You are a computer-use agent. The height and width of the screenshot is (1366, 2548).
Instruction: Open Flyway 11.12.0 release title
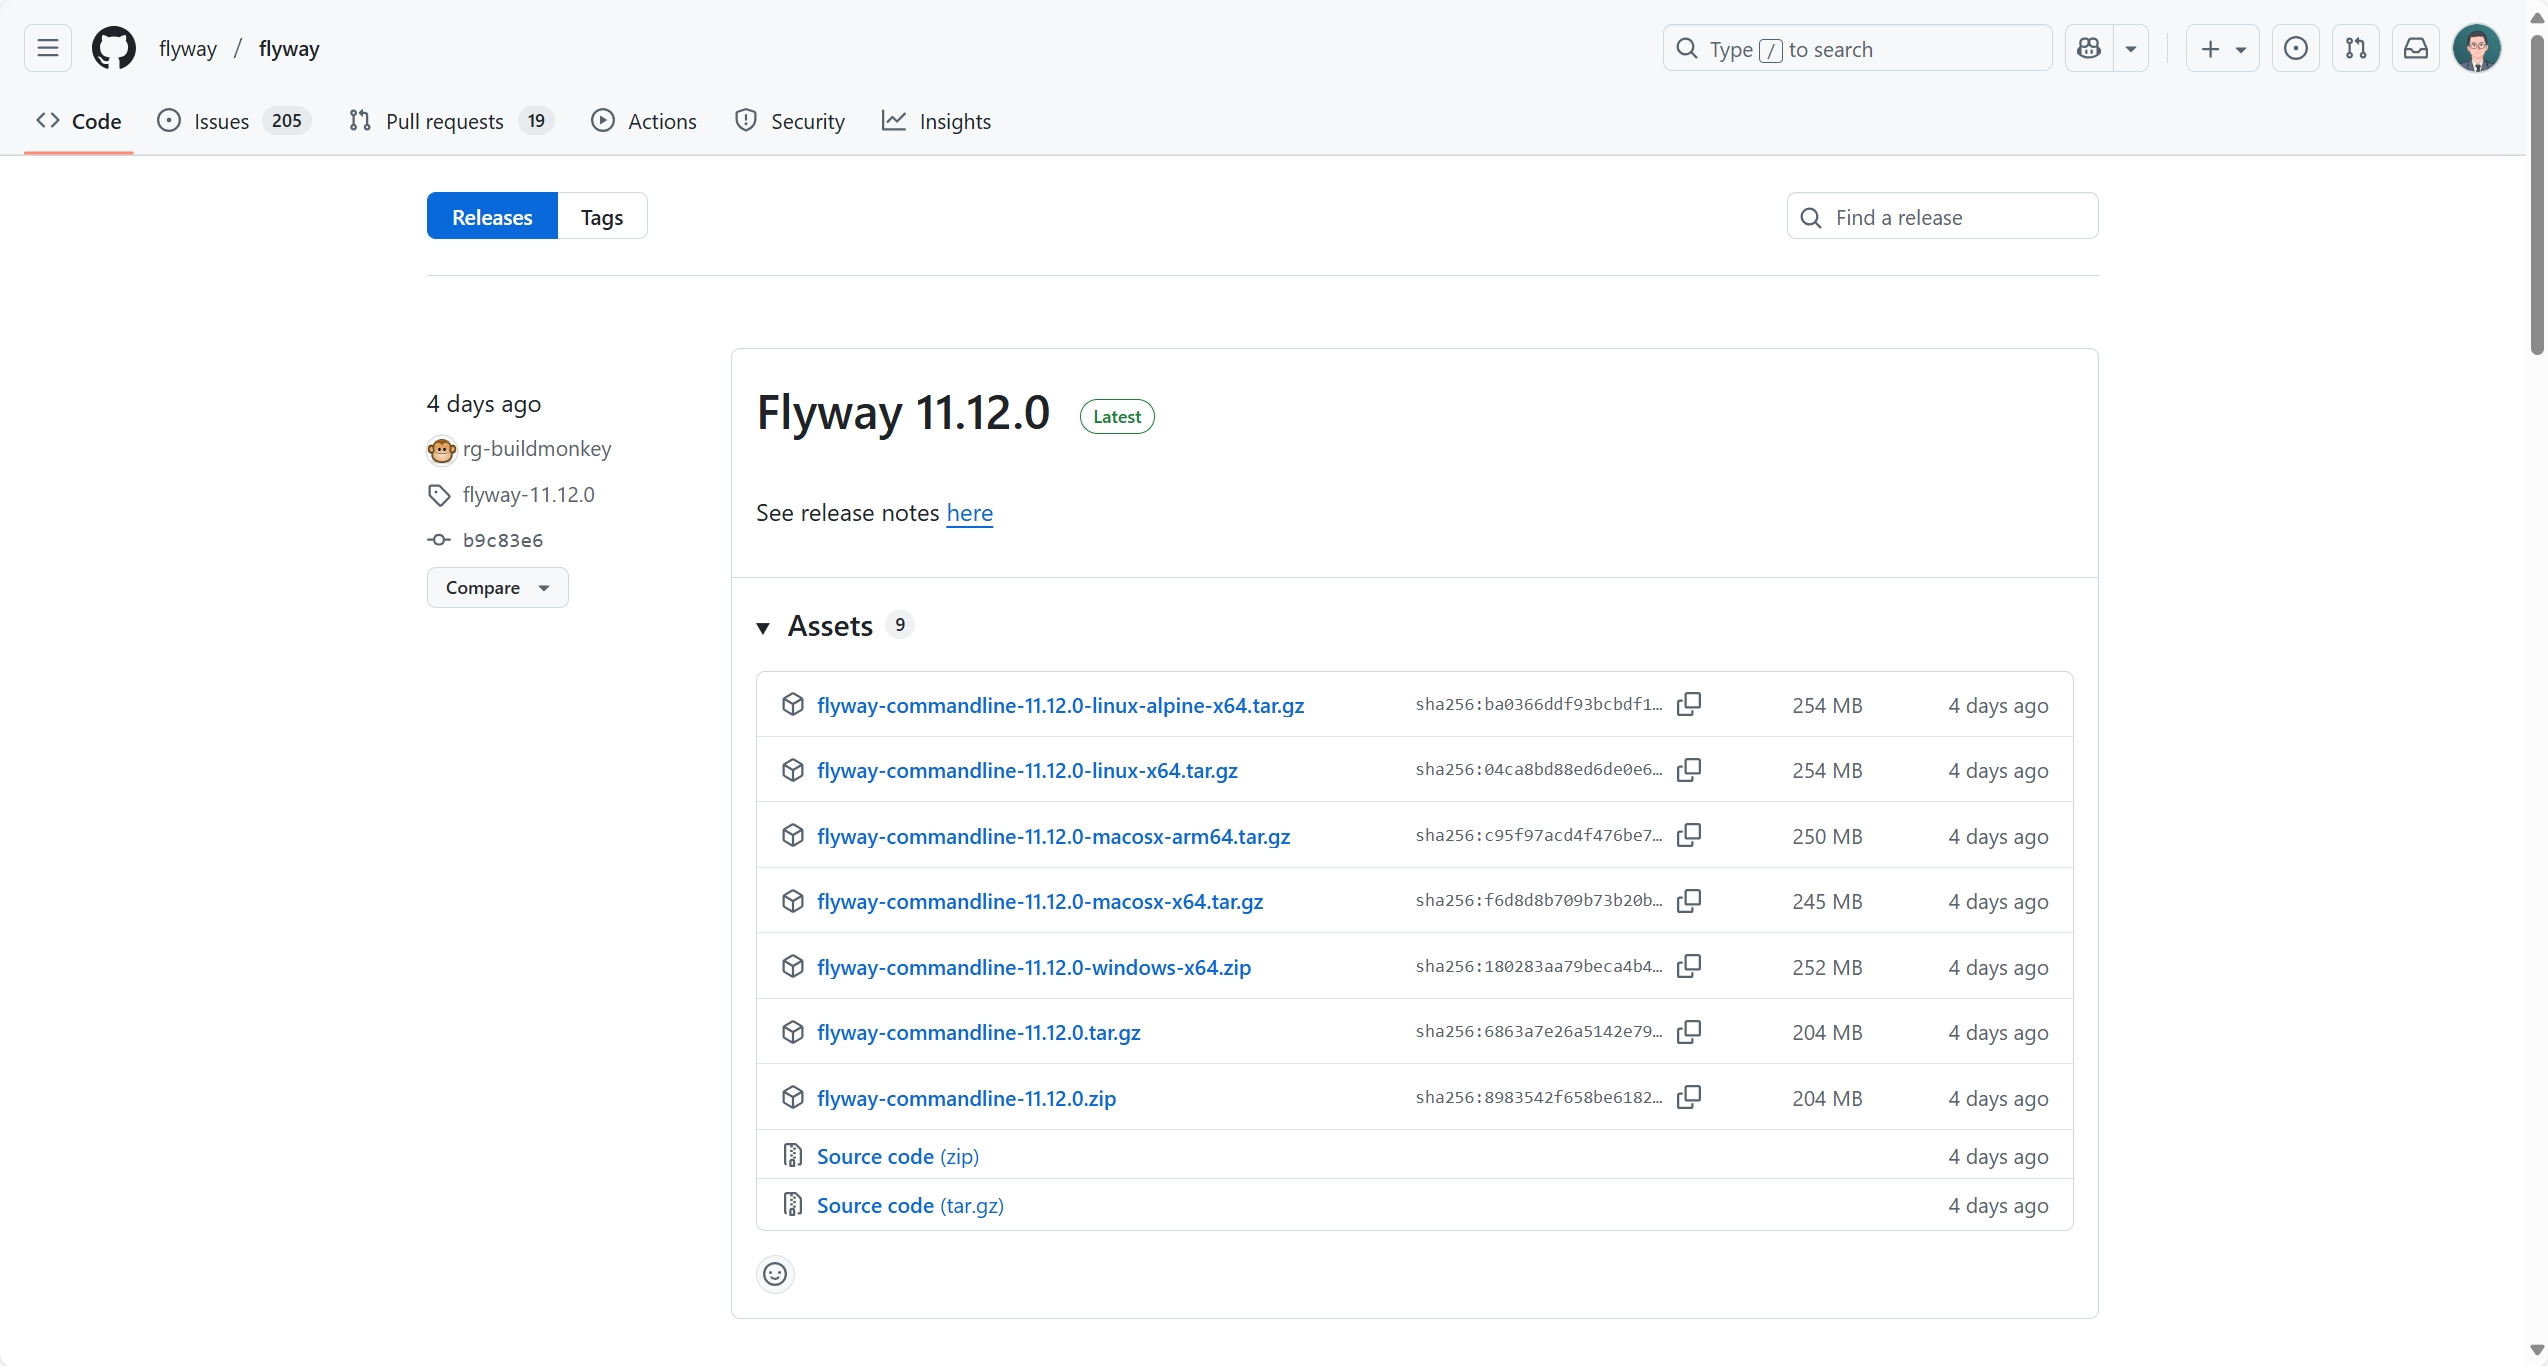903,412
